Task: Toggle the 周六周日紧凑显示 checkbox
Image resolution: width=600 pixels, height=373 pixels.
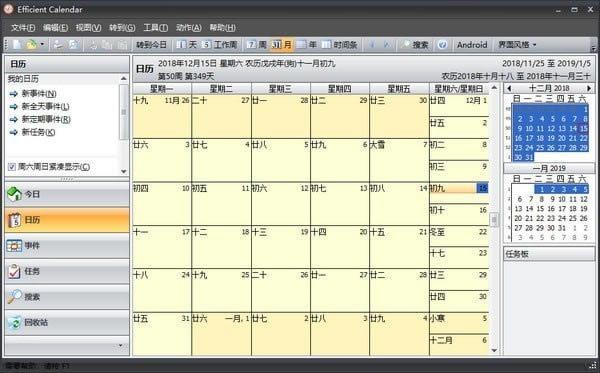Action: pyautogui.click(x=12, y=167)
